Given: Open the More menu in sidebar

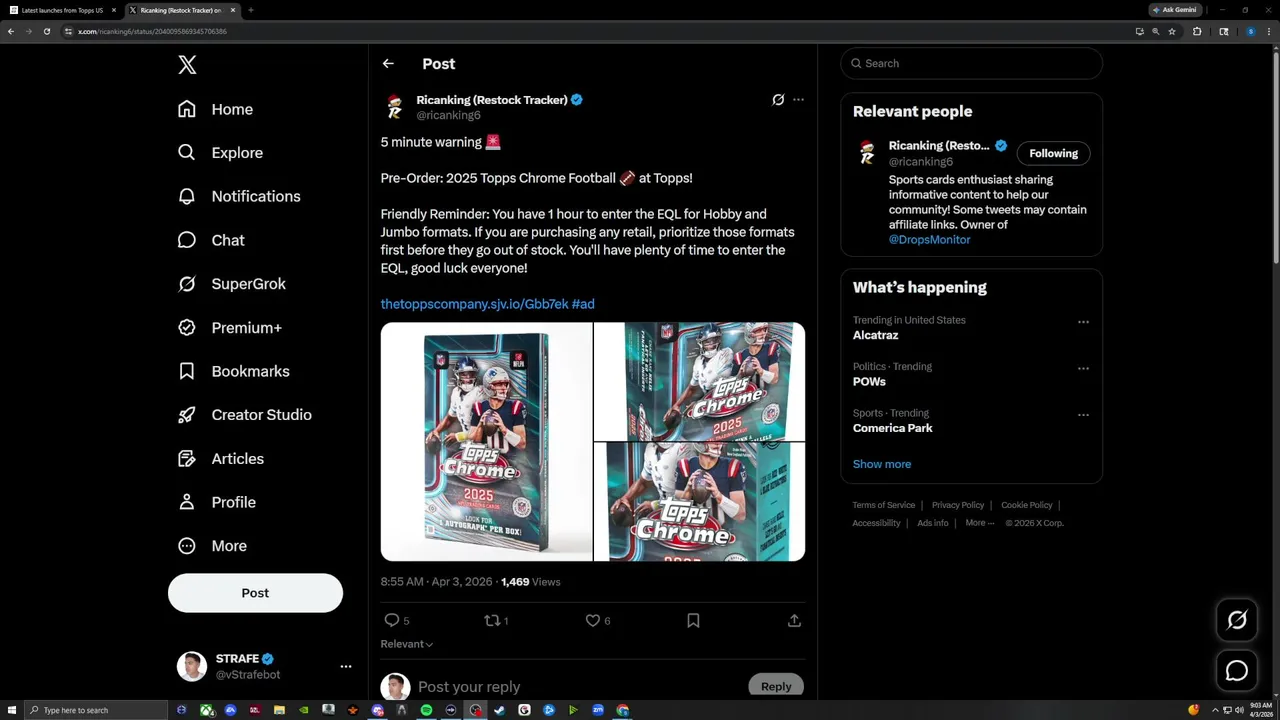Looking at the screenshot, I should (212, 546).
